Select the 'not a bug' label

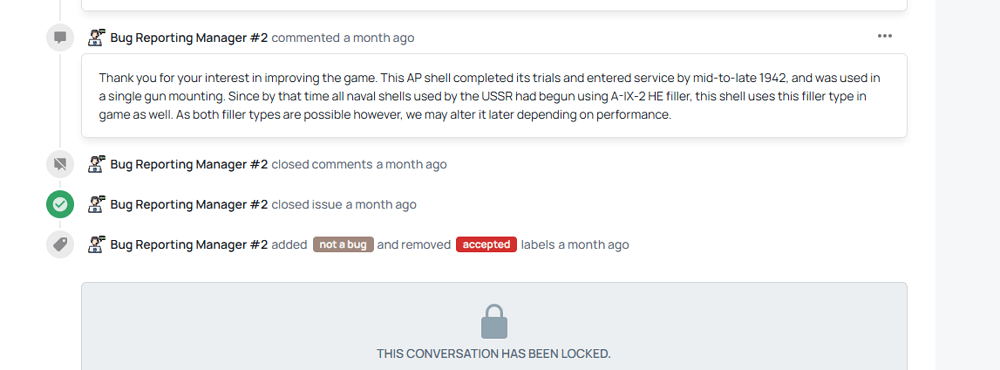click(343, 244)
